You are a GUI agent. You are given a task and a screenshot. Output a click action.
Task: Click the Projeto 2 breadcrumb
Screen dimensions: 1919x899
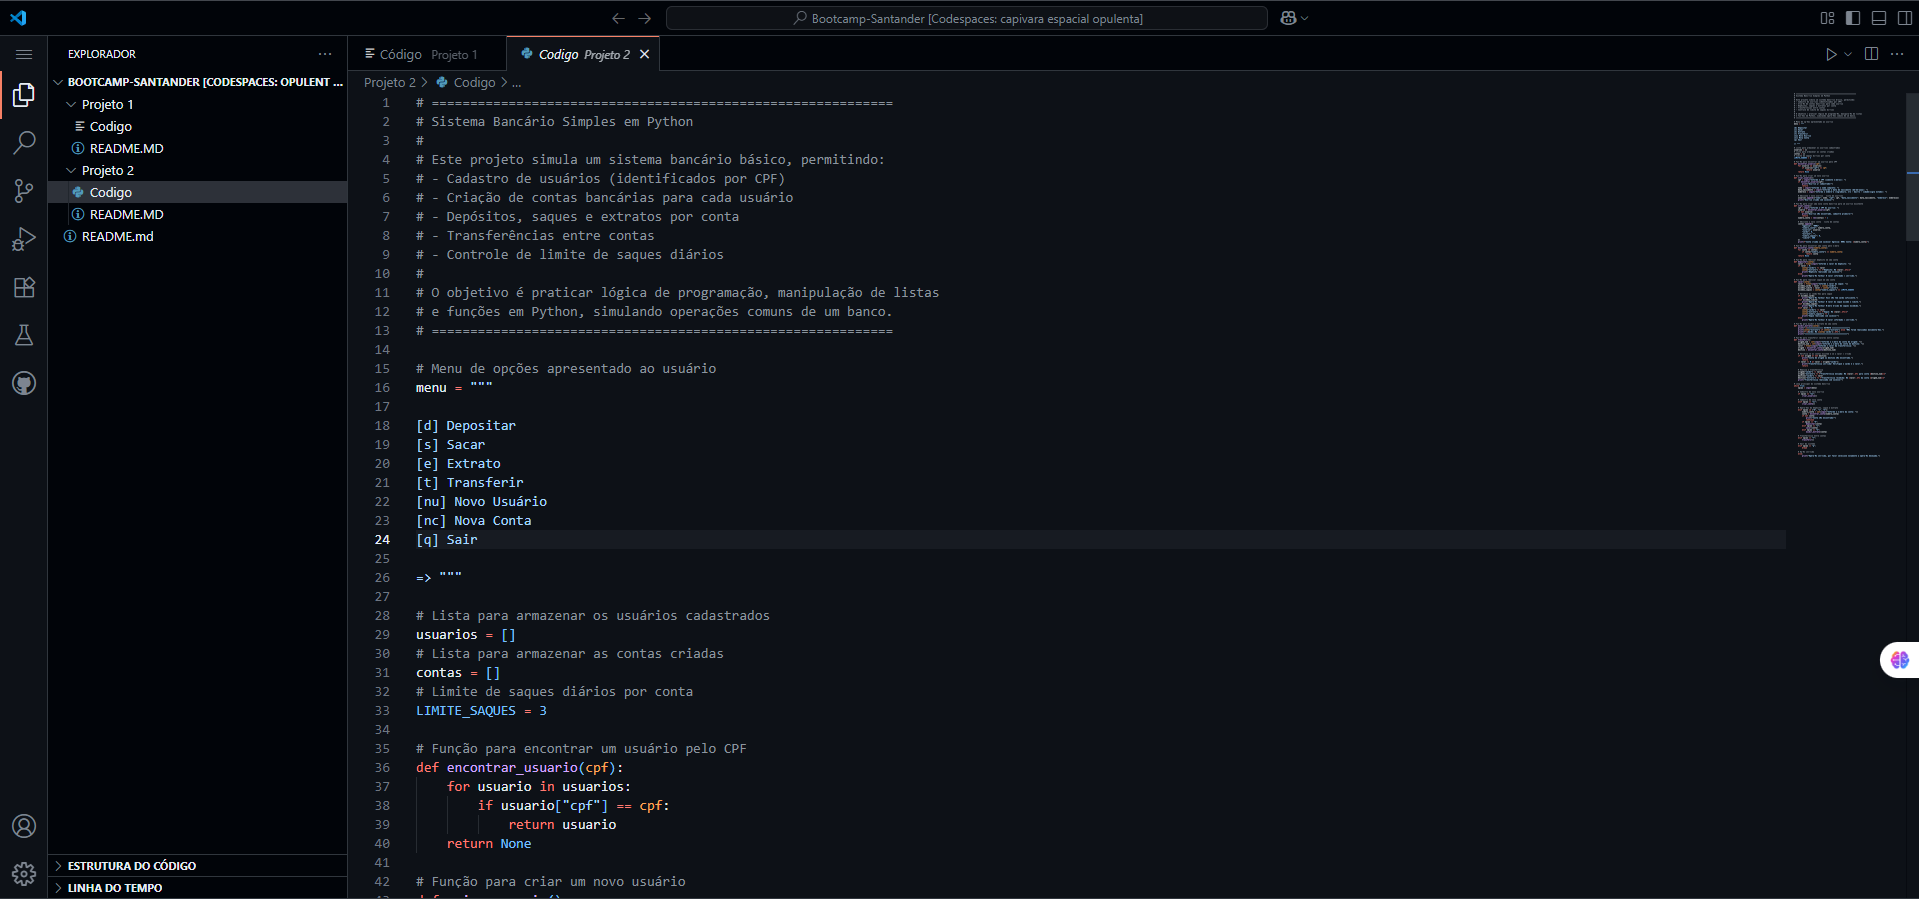(x=389, y=82)
